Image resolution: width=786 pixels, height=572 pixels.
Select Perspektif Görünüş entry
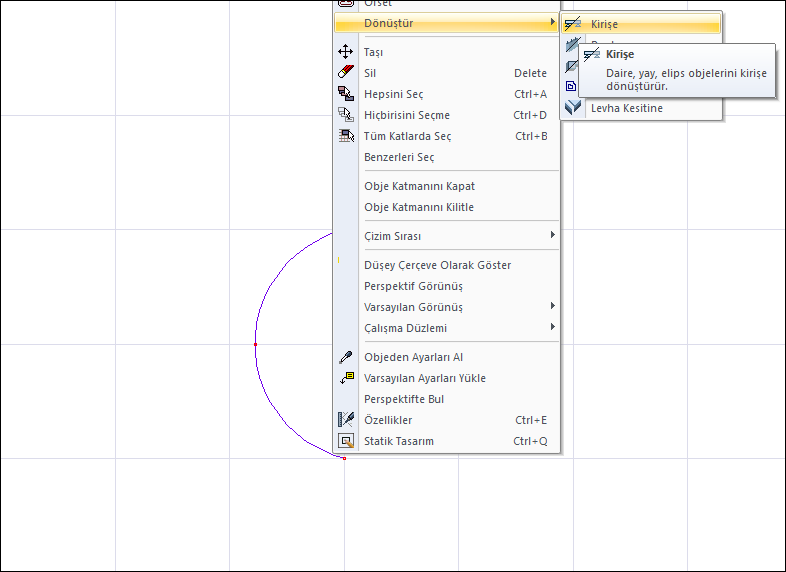click(x=446, y=287)
